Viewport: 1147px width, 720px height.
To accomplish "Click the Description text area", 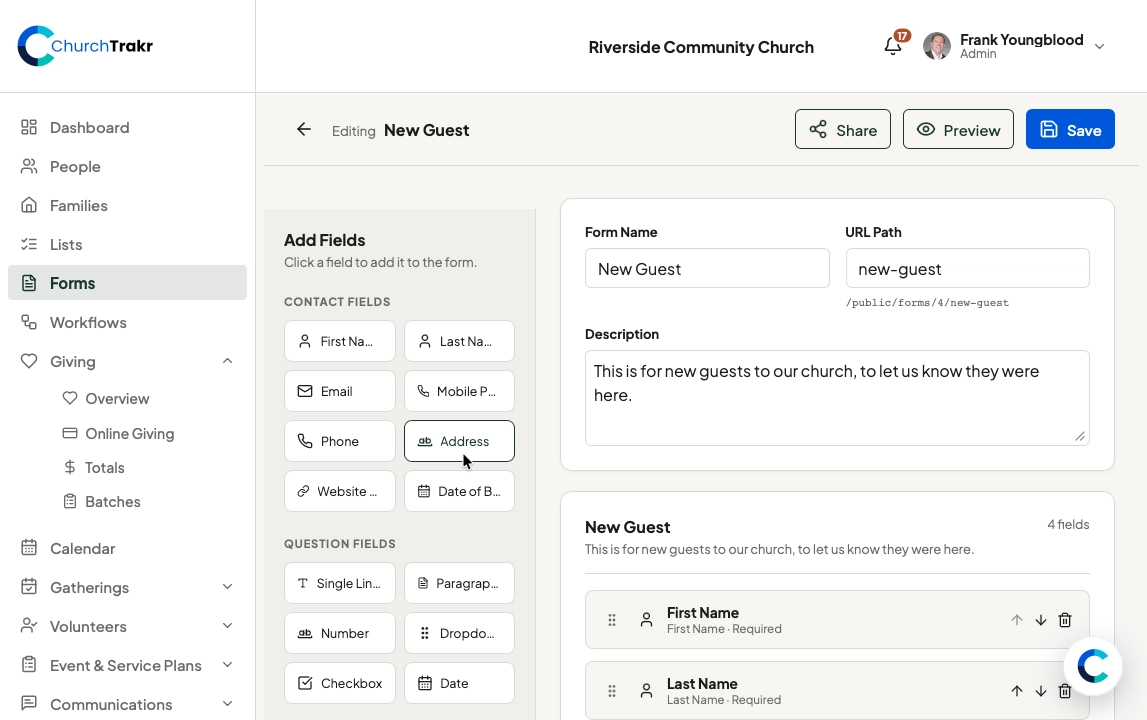I will pos(837,398).
